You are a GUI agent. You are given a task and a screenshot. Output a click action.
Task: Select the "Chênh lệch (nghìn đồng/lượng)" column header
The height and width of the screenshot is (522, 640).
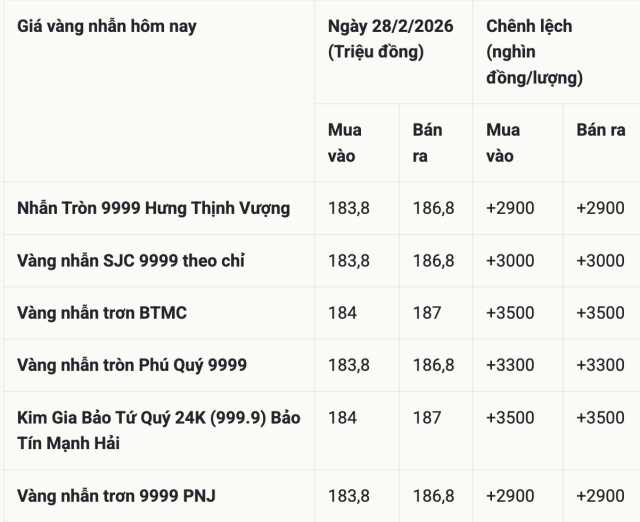point(535,51)
